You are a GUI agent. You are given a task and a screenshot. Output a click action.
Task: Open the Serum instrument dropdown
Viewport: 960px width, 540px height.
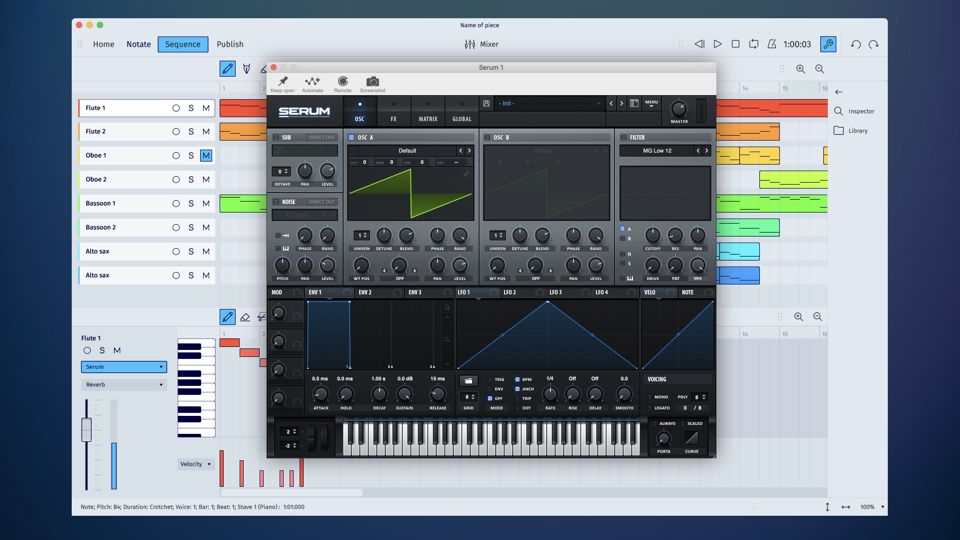[x=124, y=367]
